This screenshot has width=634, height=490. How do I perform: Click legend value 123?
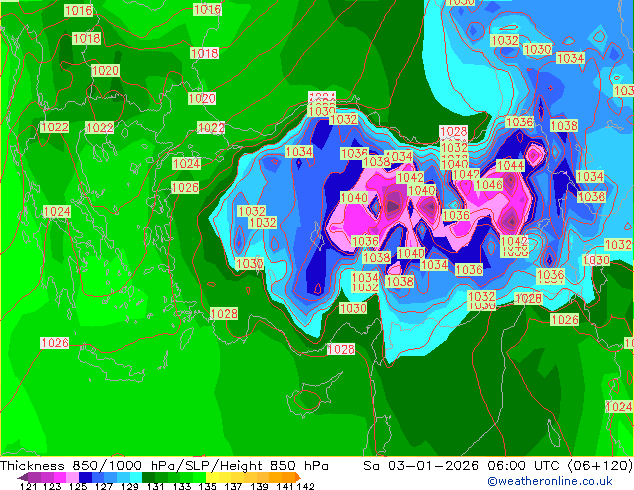(53, 486)
